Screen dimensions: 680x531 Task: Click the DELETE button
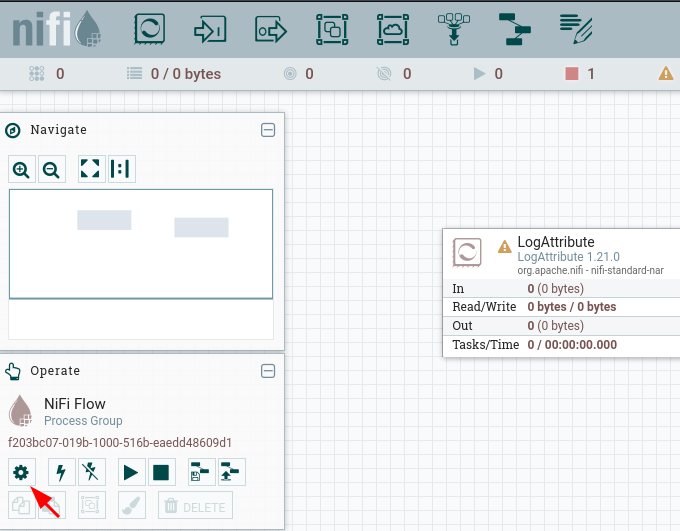195,505
